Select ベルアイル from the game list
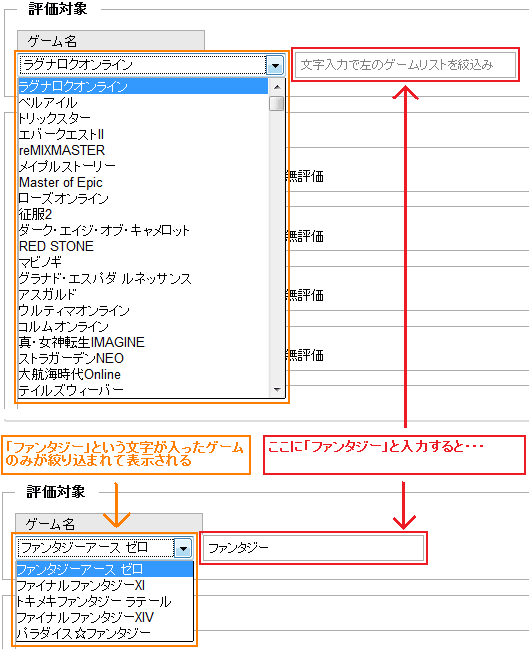 [143, 102]
